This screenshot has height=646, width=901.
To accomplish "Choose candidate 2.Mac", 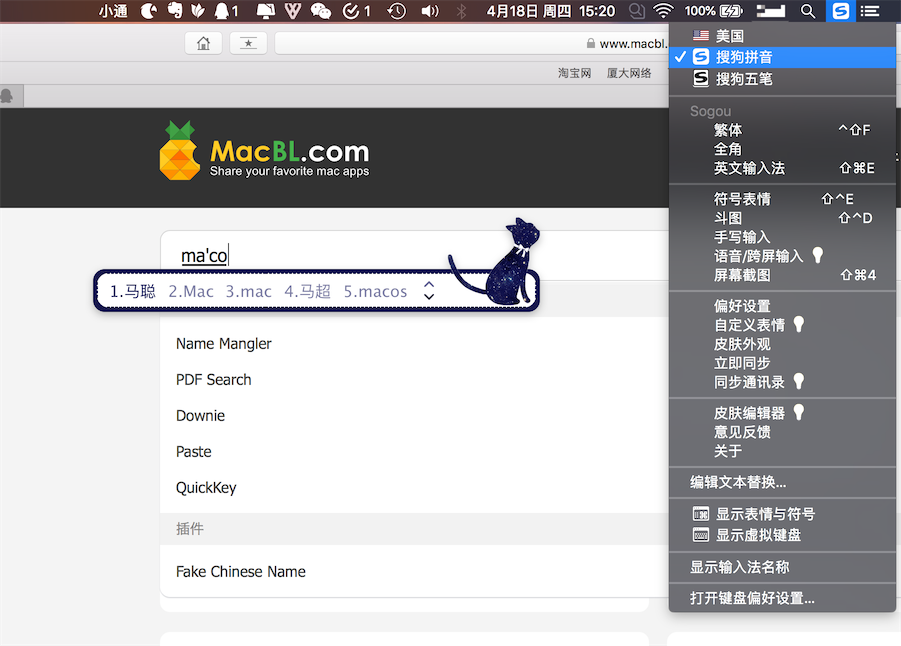I will (191, 291).
